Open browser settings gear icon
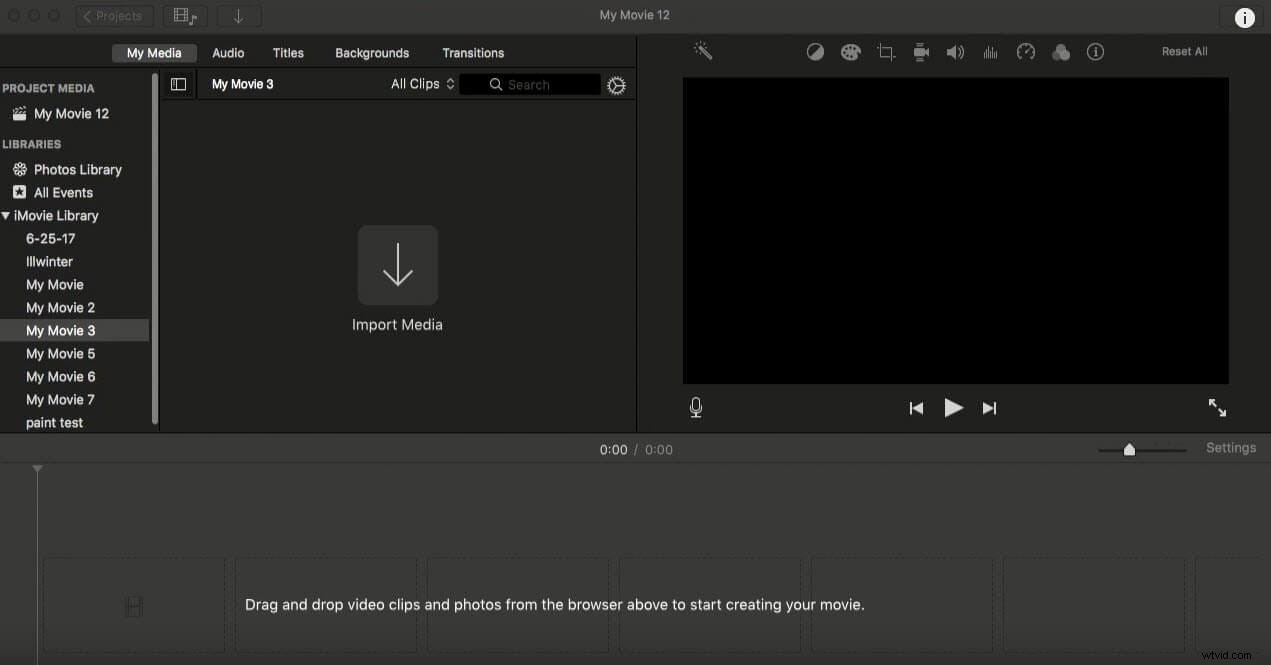 point(616,85)
